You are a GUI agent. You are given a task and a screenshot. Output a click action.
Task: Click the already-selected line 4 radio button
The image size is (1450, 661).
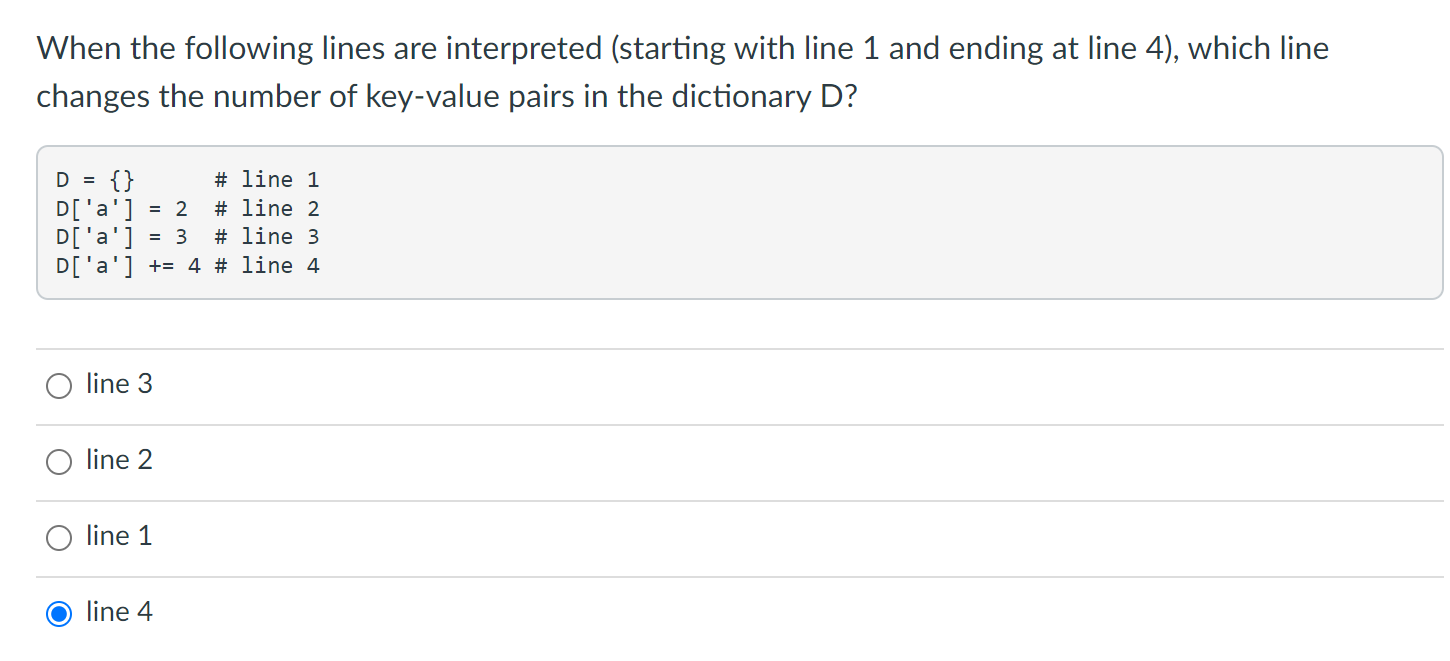click(58, 613)
